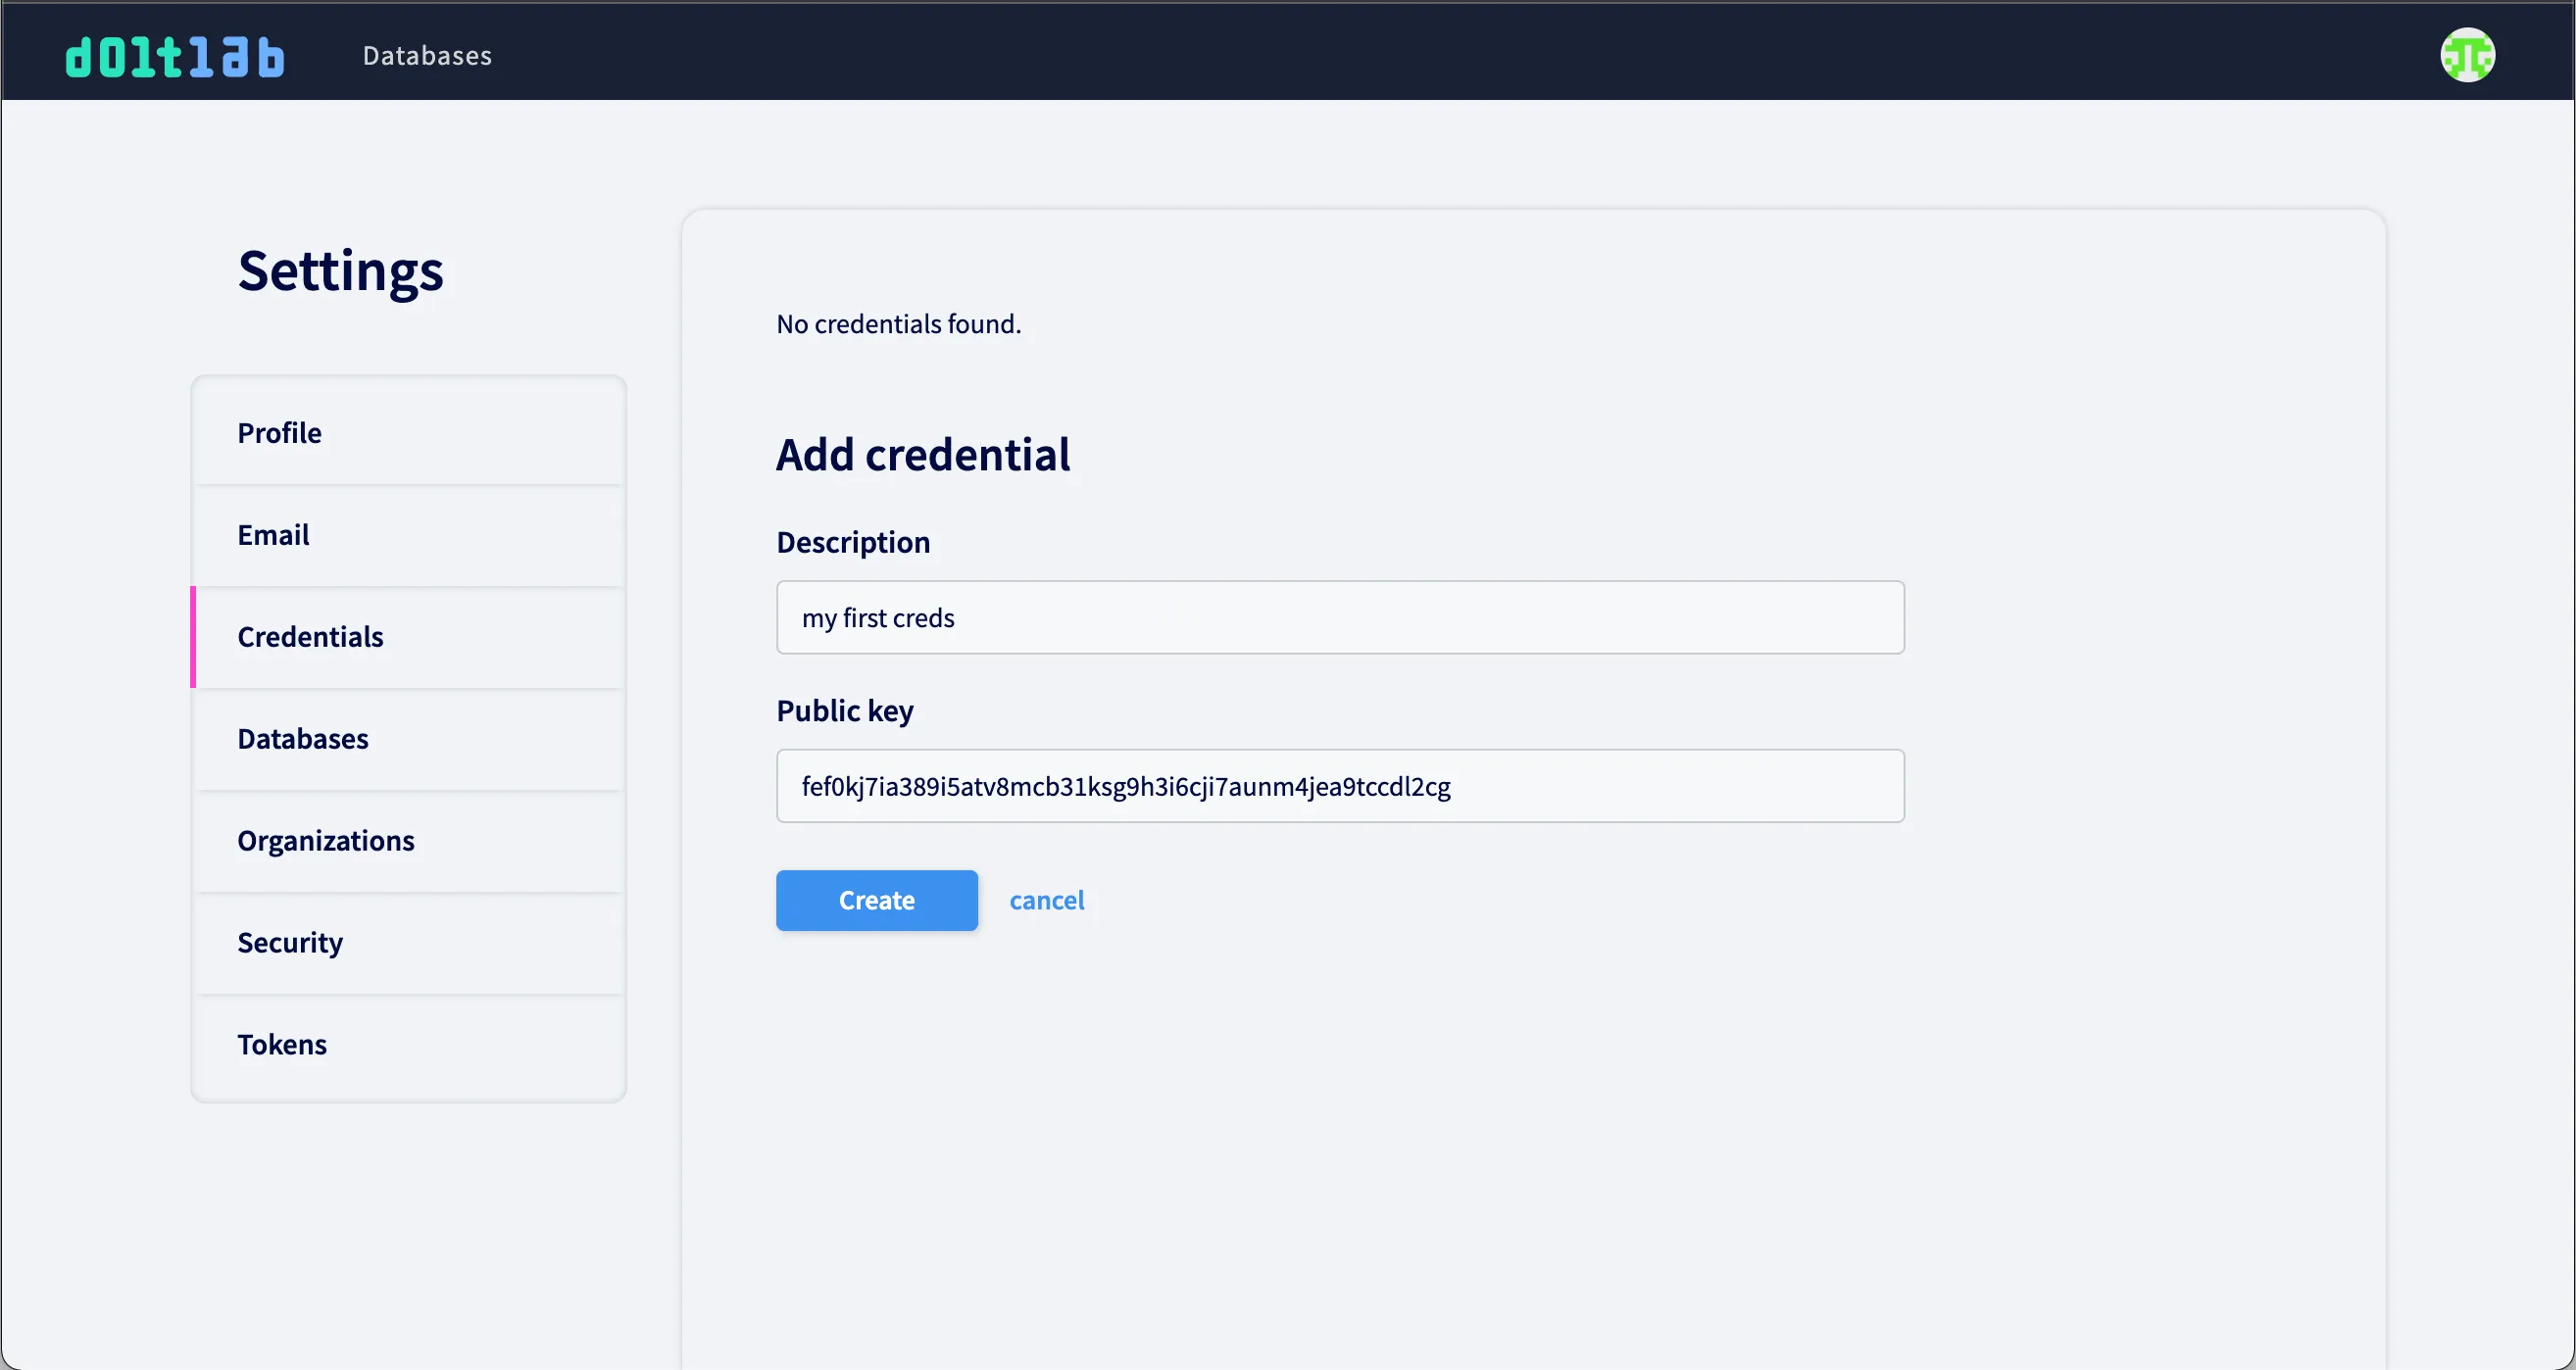View the Security settings section
This screenshot has width=2576, height=1370.
coord(289,942)
